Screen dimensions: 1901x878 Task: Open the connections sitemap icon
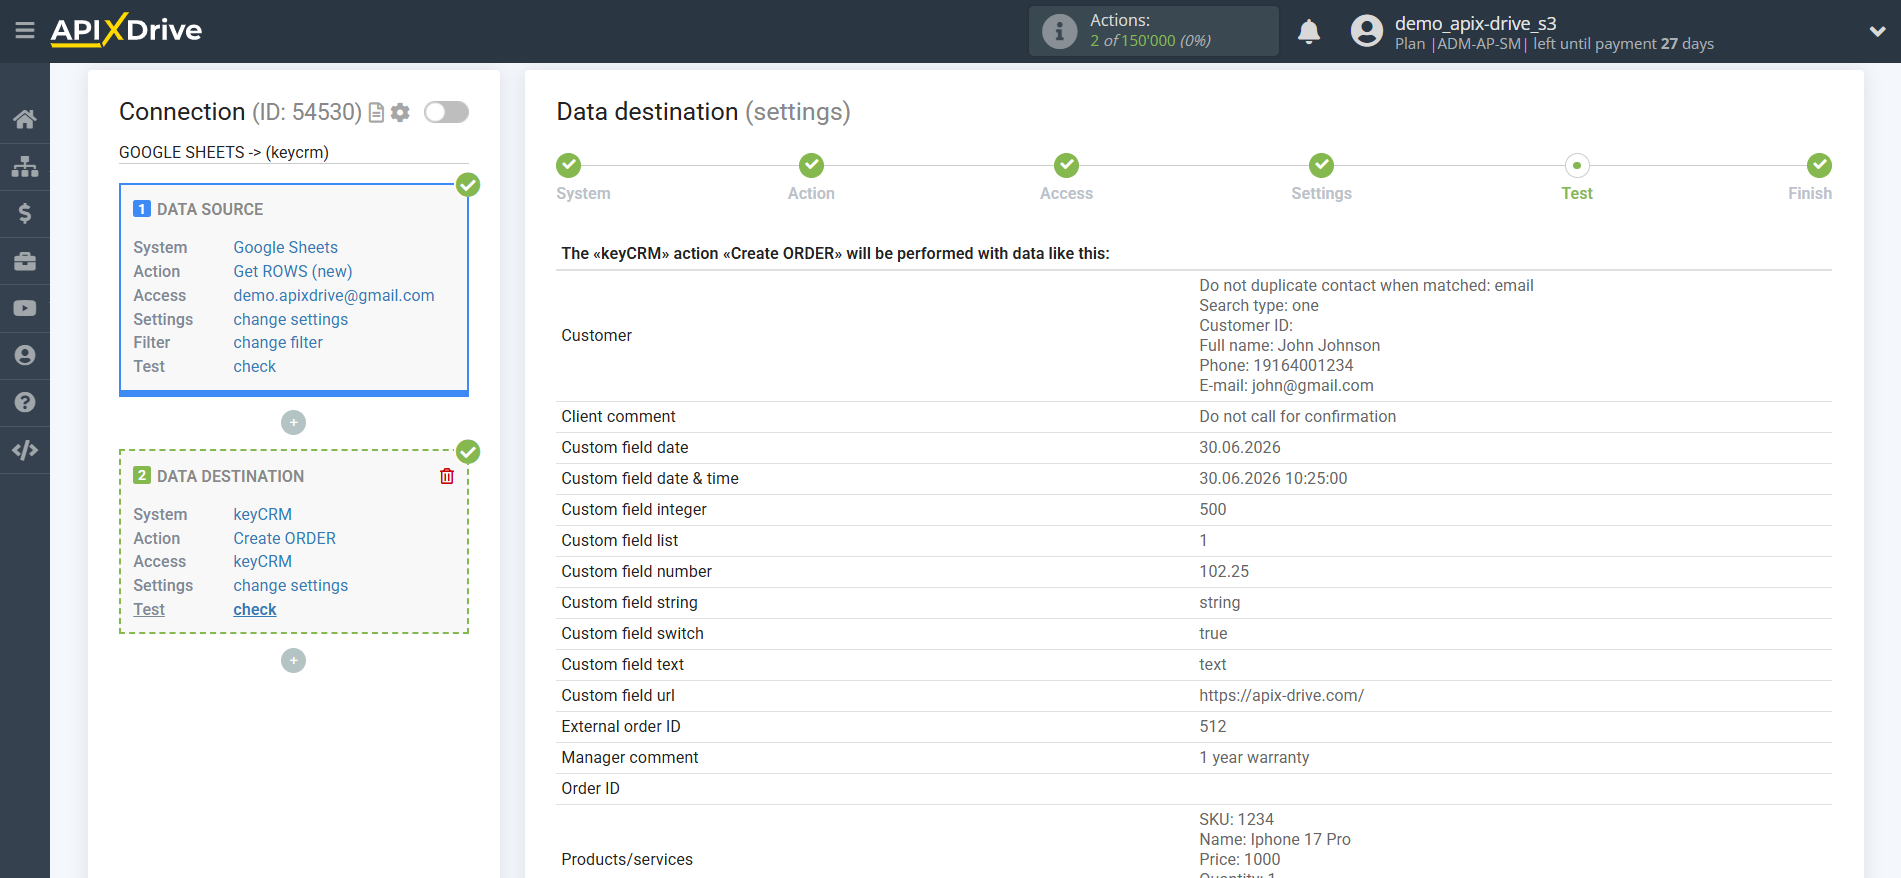[x=25, y=166]
